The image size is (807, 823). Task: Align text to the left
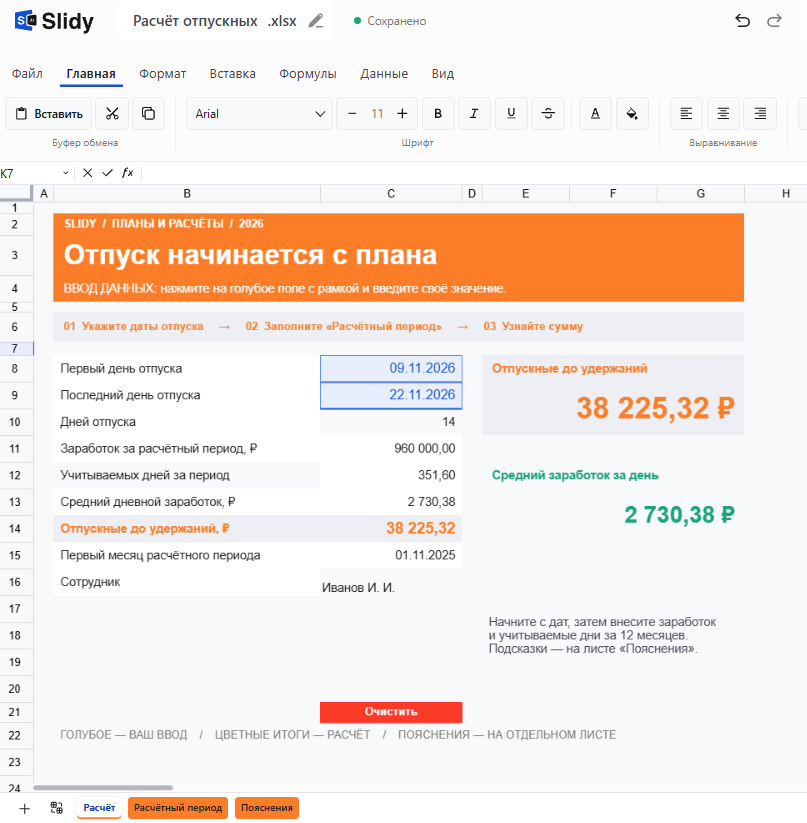point(686,113)
